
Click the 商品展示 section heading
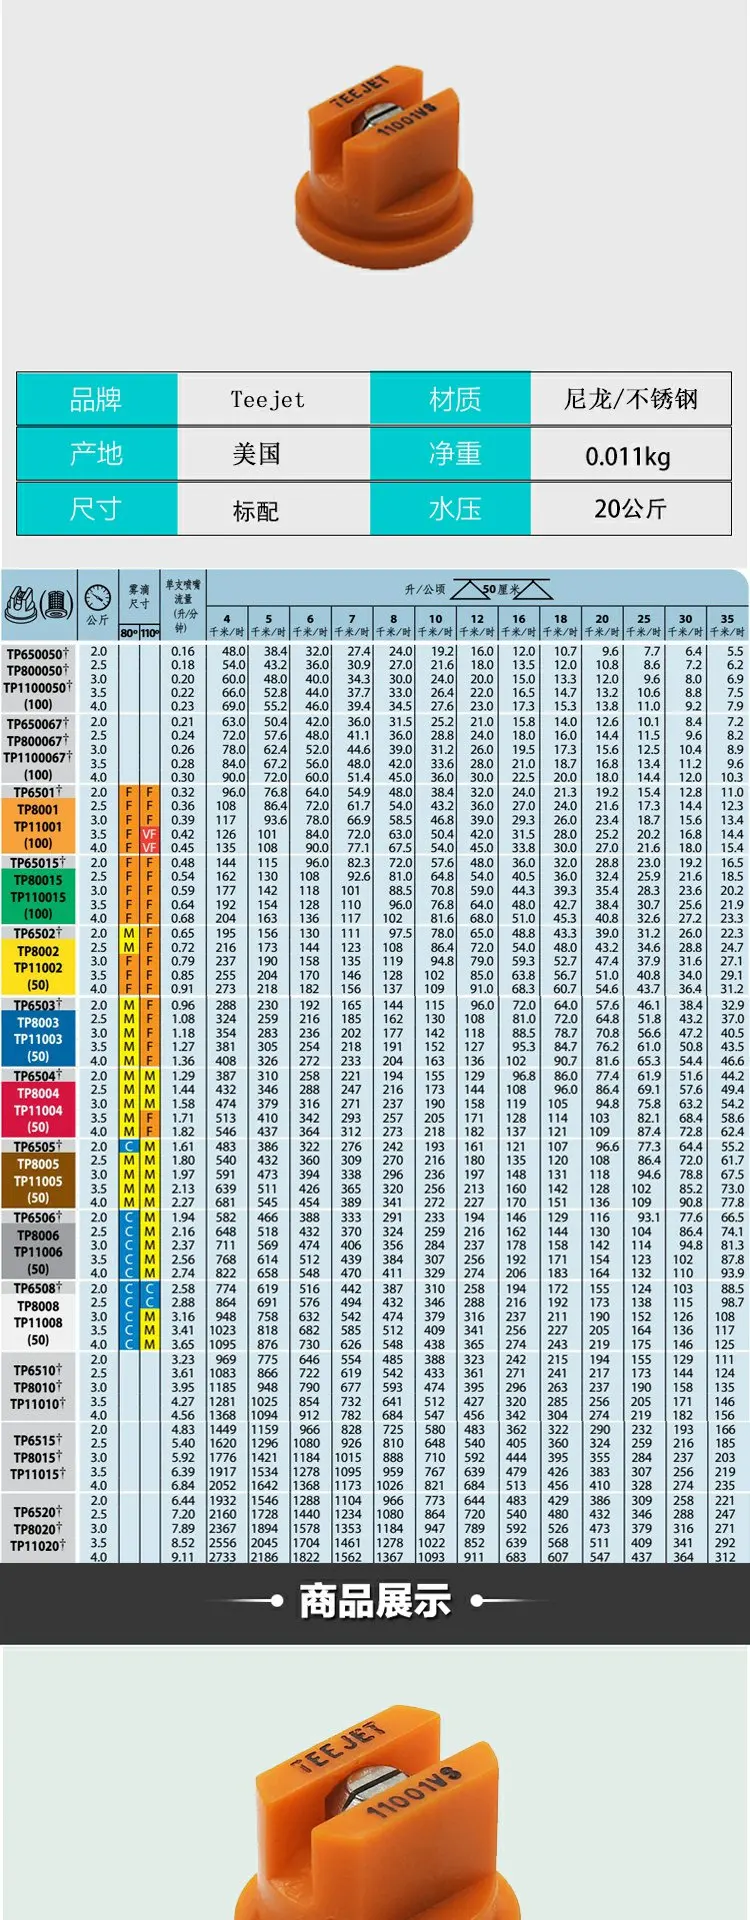pyautogui.click(x=375, y=1601)
